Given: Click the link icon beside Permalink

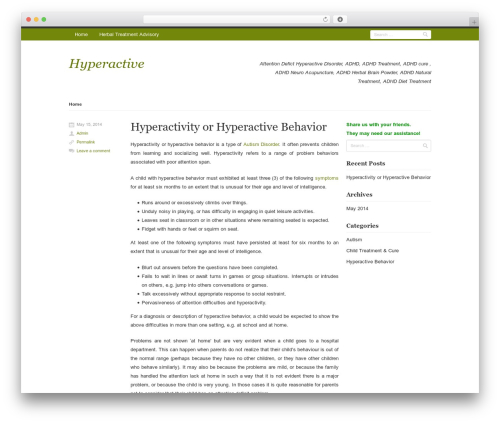Looking at the screenshot, I should (x=71, y=142).
